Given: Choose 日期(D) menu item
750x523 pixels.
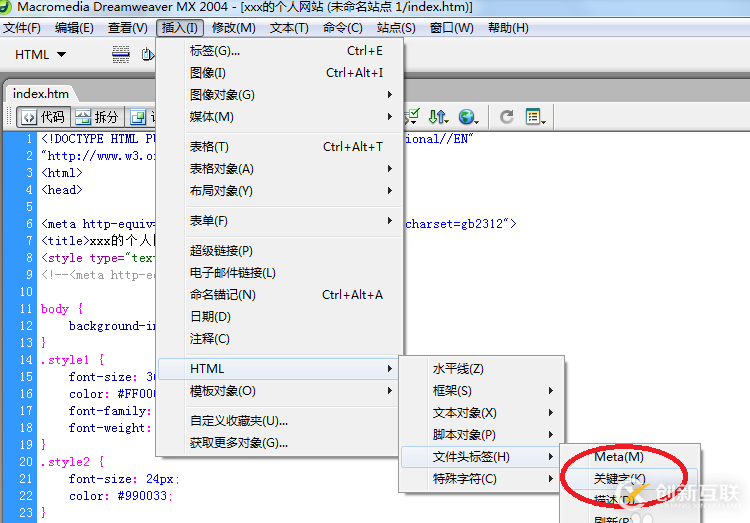Looking at the screenshot, I should [x=280, y=317].
